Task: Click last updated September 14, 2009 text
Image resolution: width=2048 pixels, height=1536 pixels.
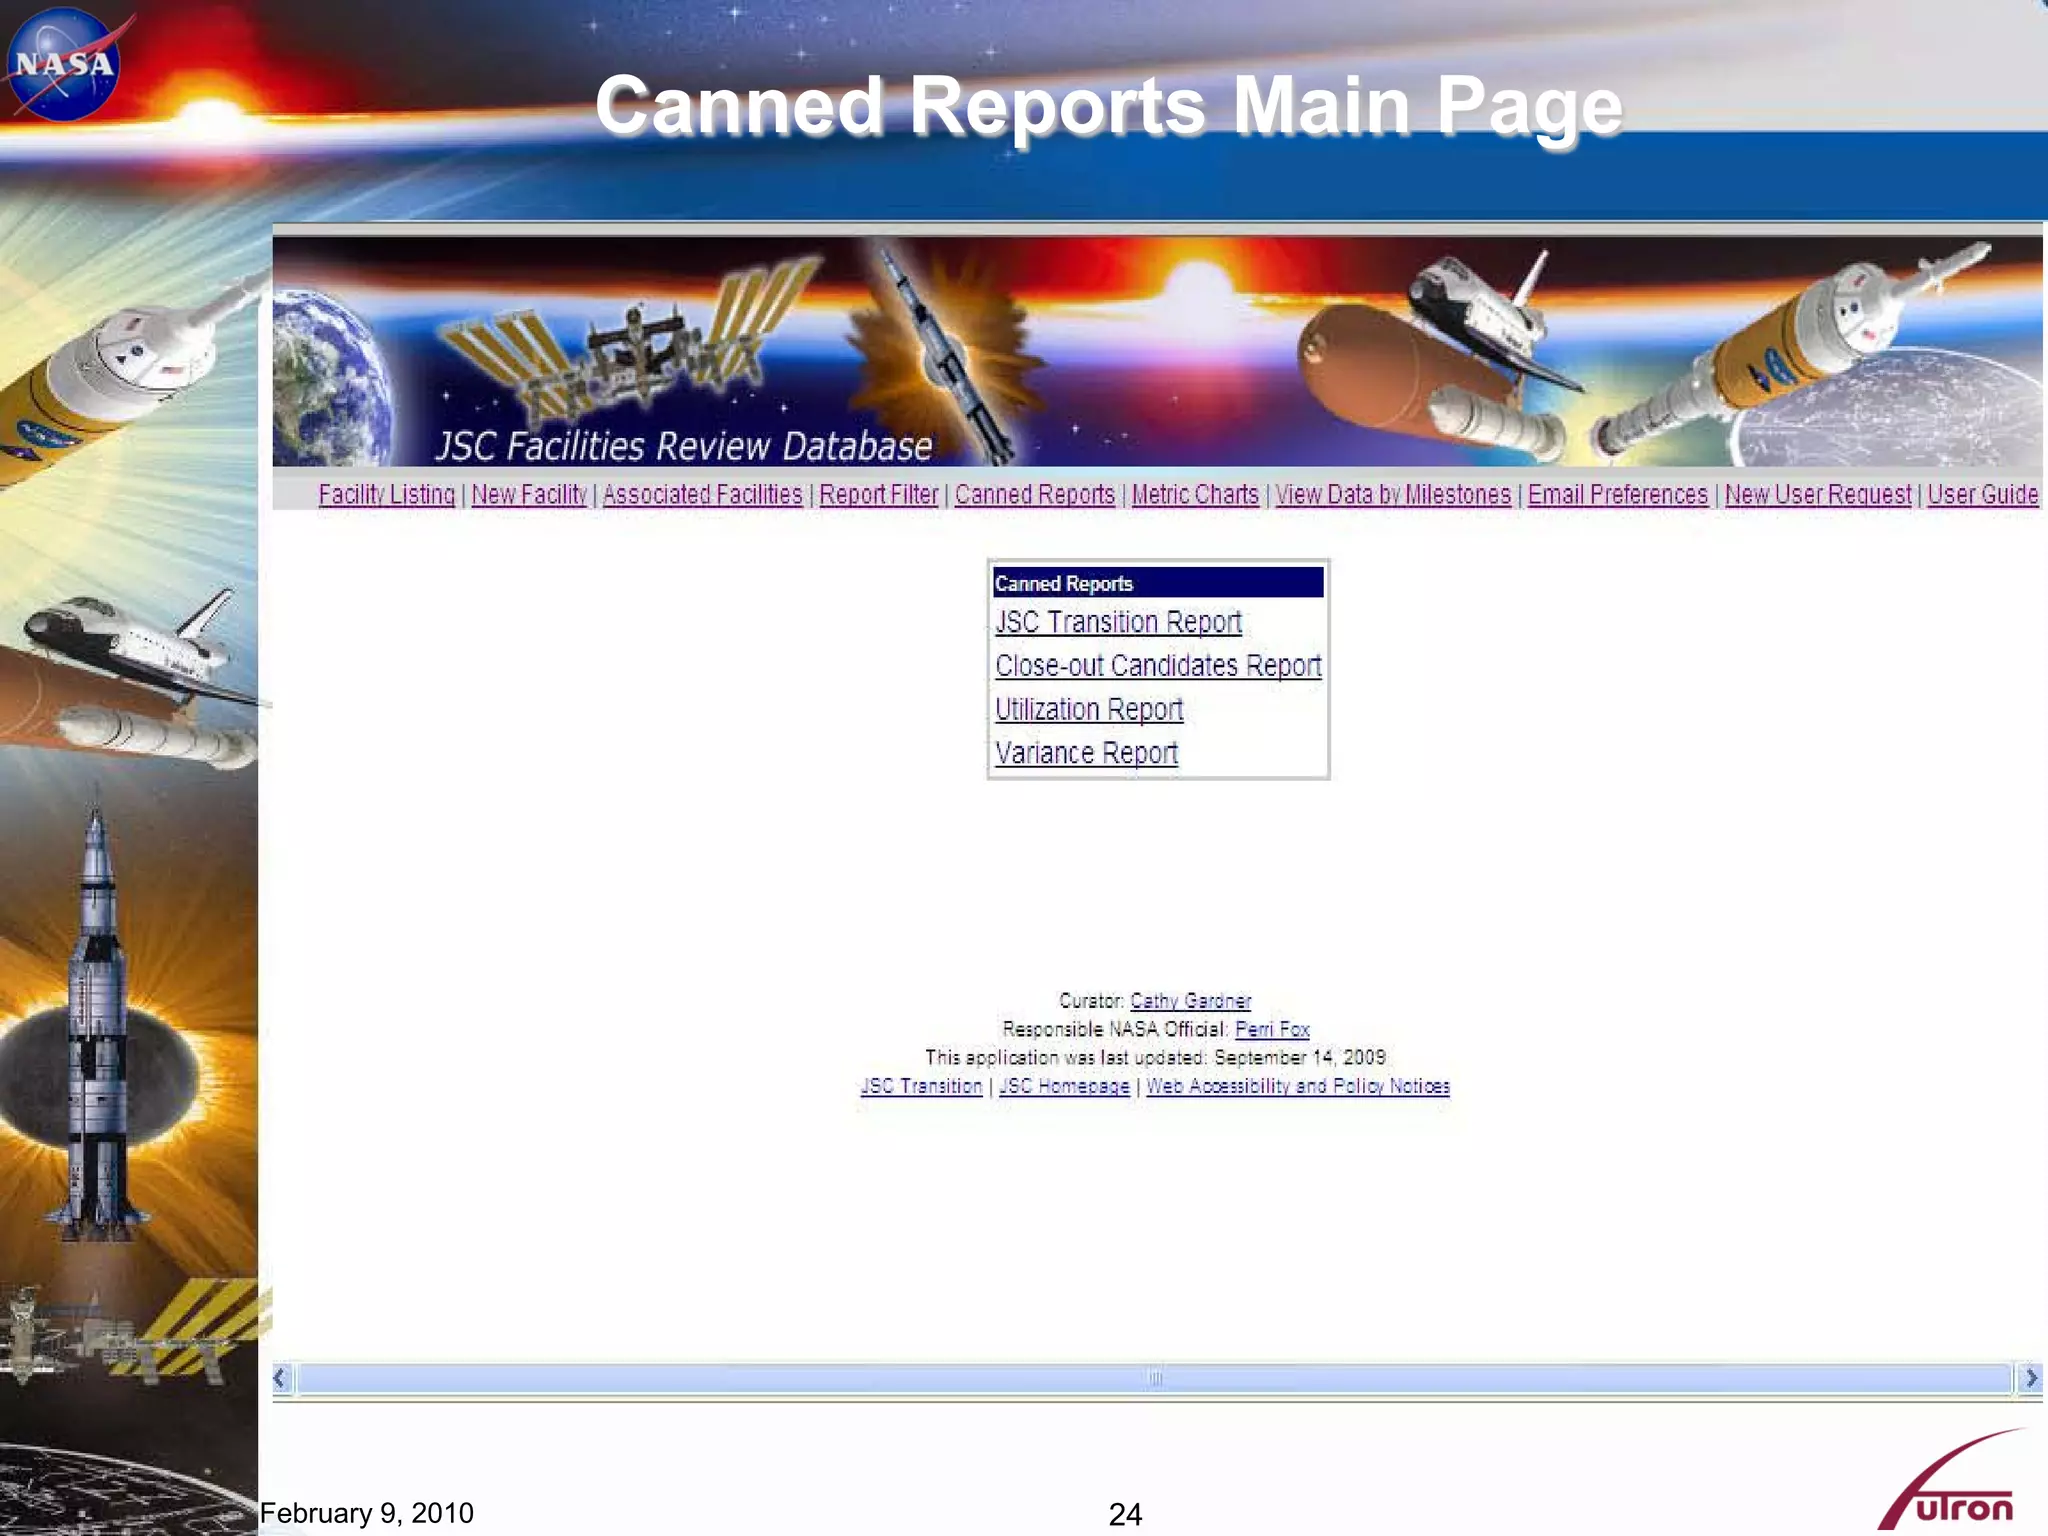Action: tap(1155, 1058)
